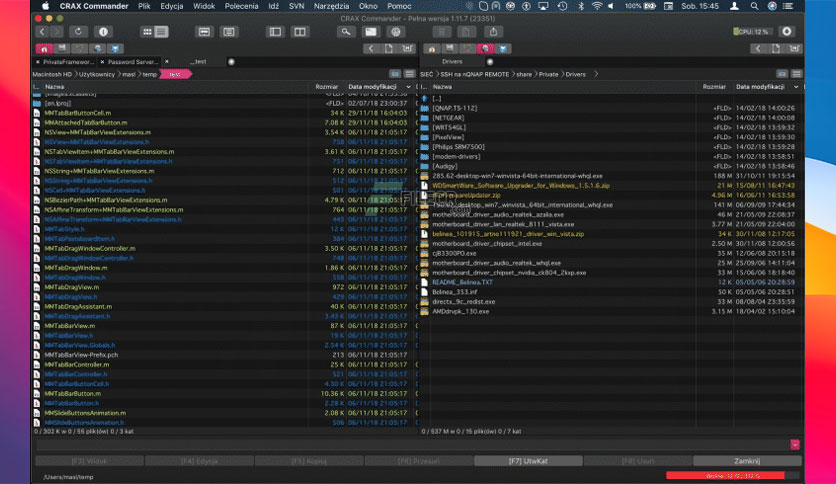The image size is (836, 484).
Task: Open file search with the magnifier toolbar icon
Action: tap(346, 32)
